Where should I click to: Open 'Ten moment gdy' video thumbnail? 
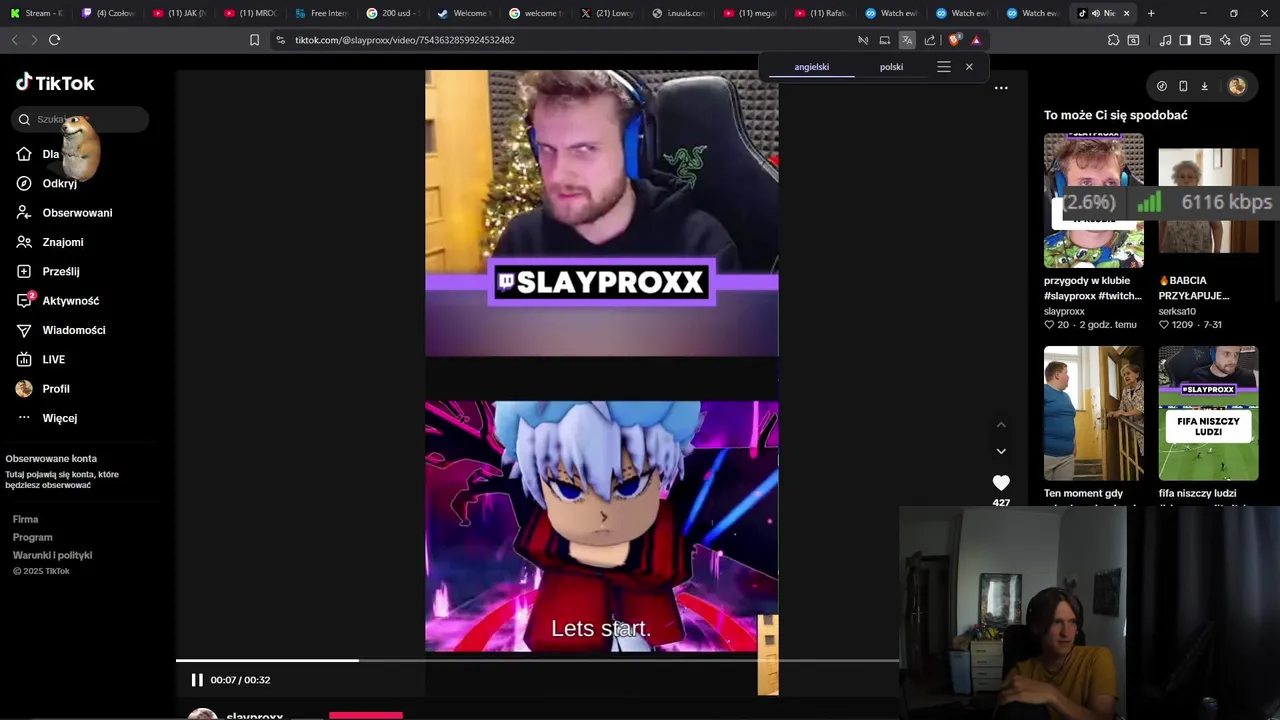[1093, 413]
